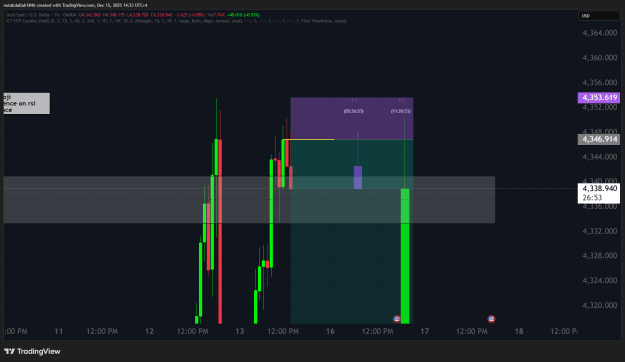
Task: Click the snapshot caption mentioning Dec 15, 2025
Action: (x=75, y=5)
